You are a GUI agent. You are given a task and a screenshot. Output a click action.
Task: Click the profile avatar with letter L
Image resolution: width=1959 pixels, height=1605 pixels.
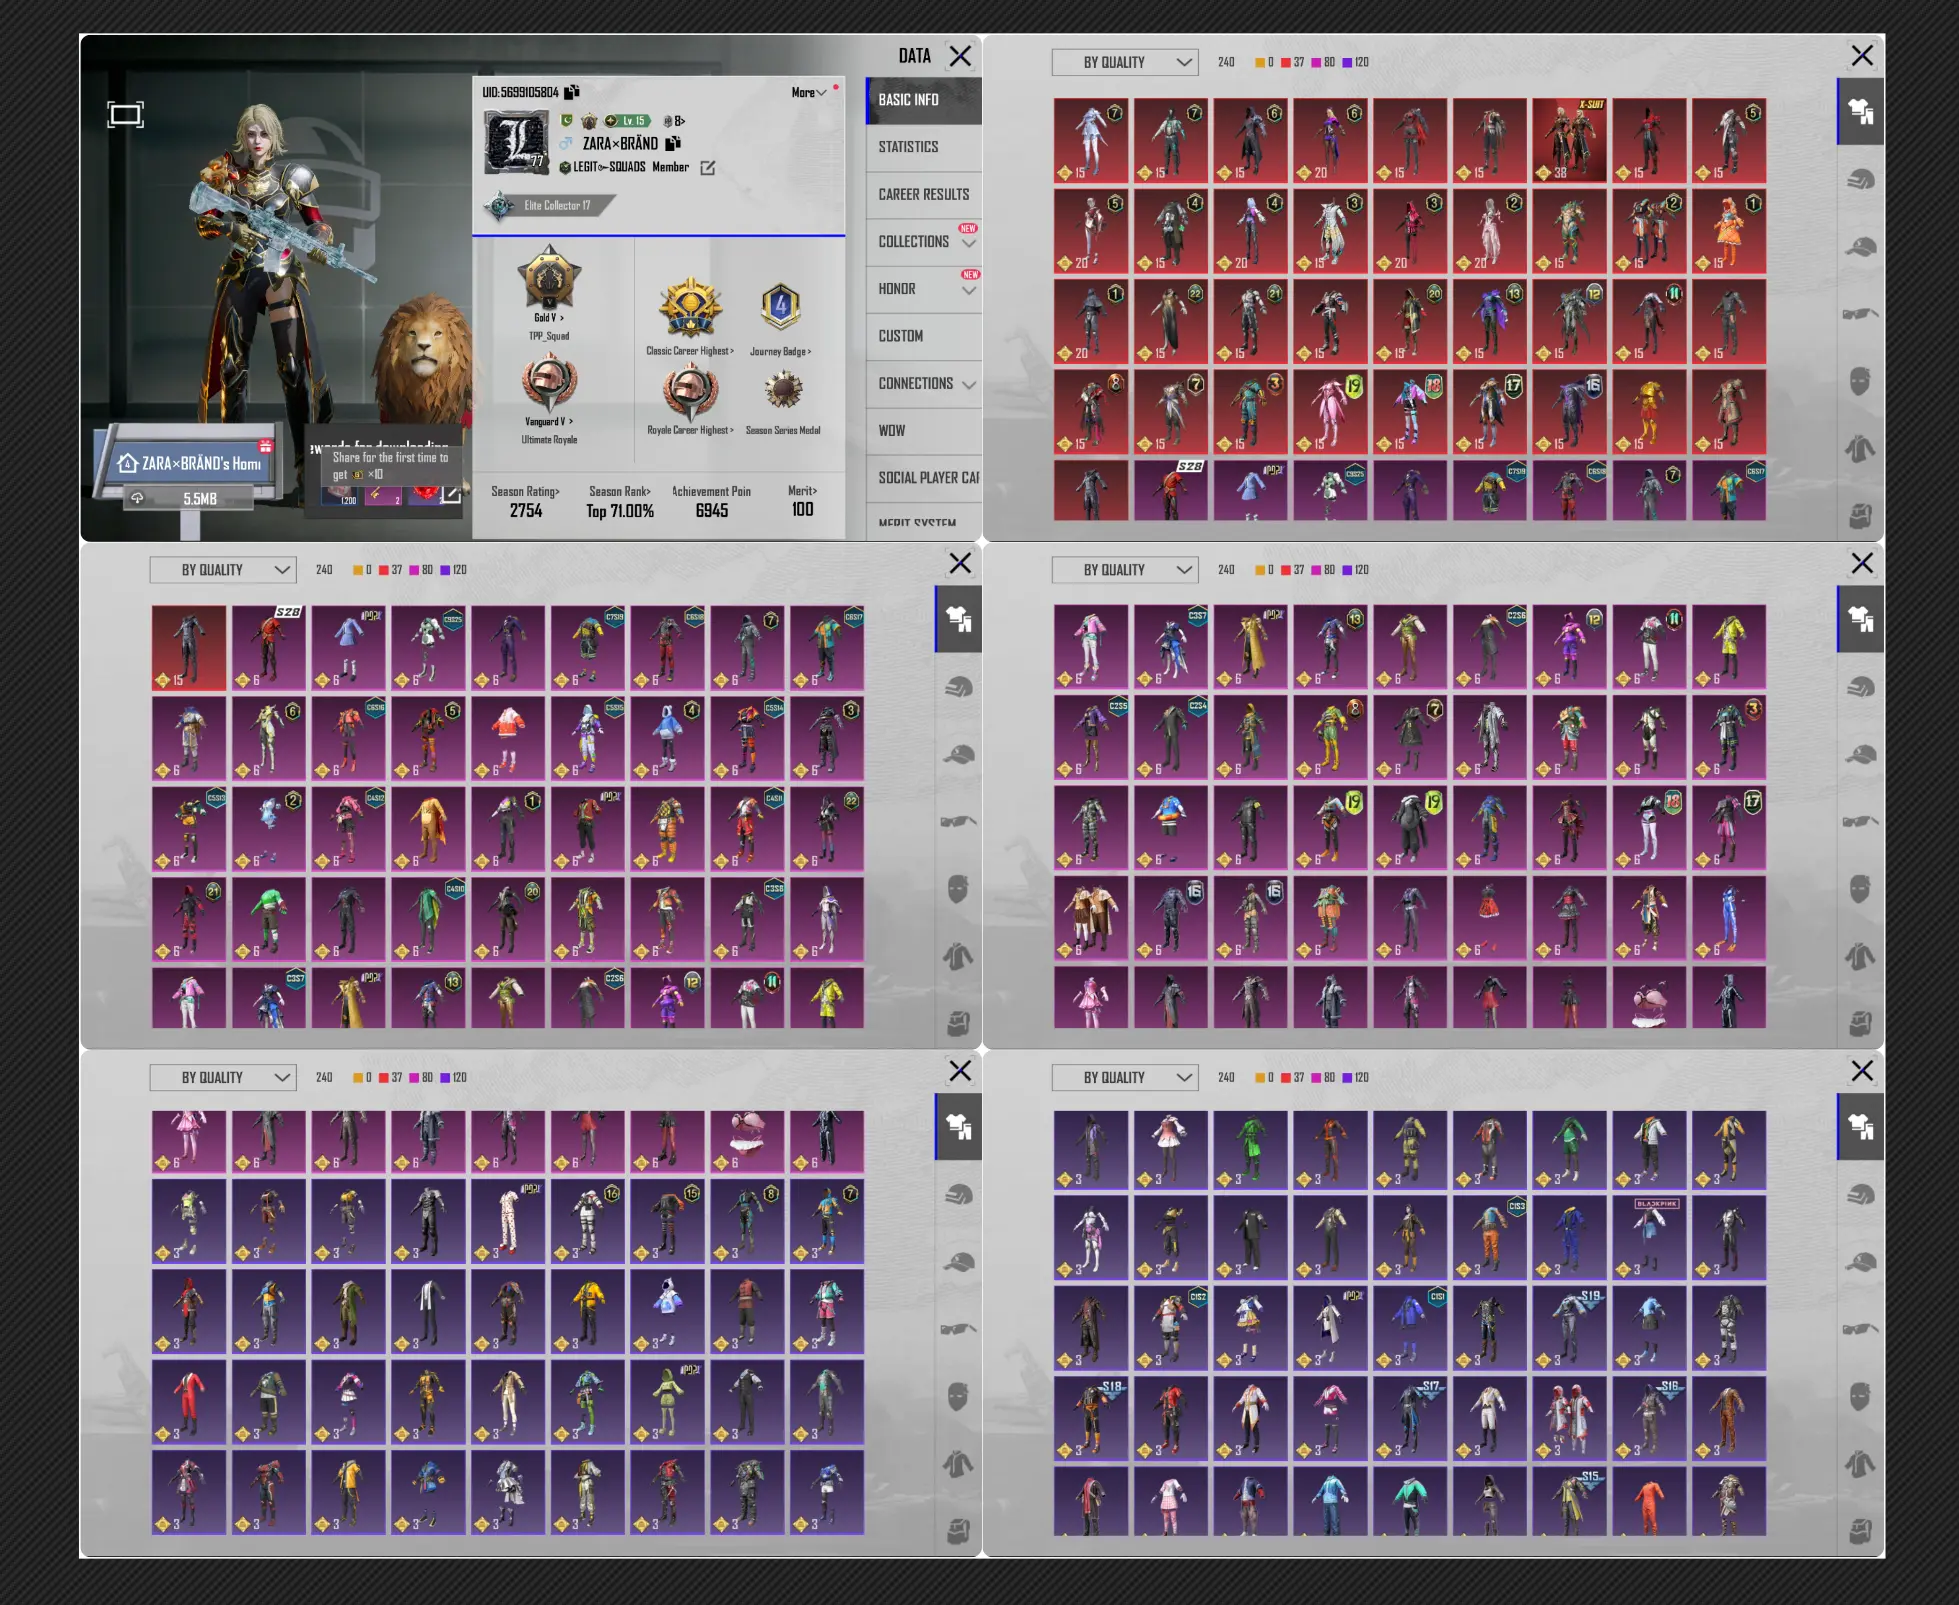point(516,143)
